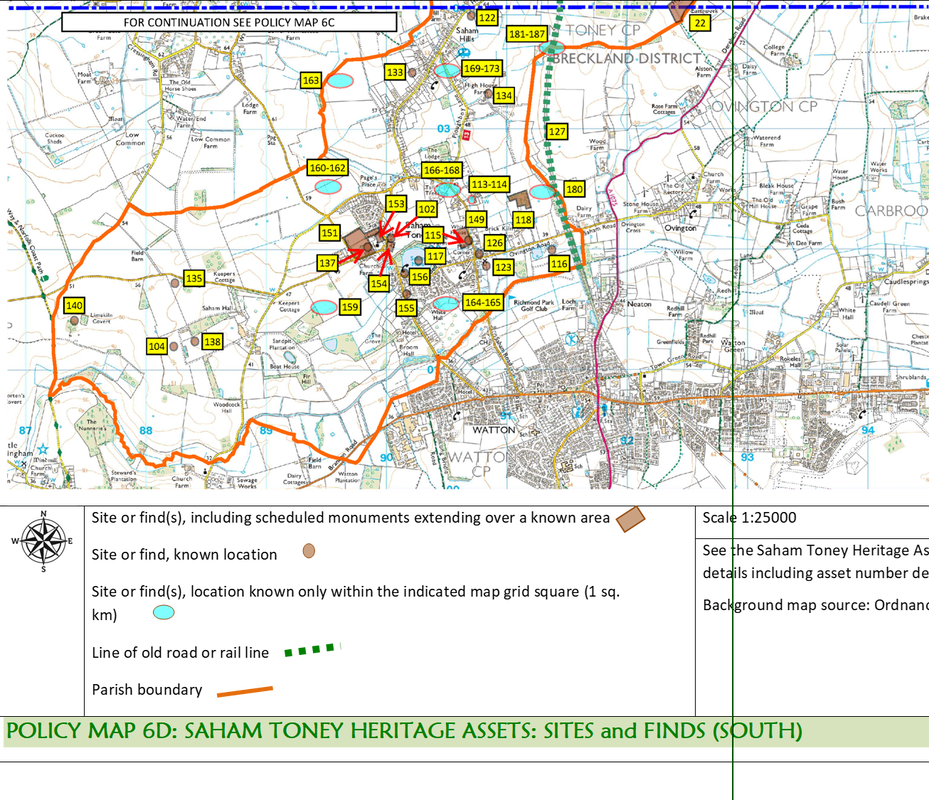Click the orange parish boundary legend line
The width and height of the screenshot is (929, 800).
click(245, 691)
